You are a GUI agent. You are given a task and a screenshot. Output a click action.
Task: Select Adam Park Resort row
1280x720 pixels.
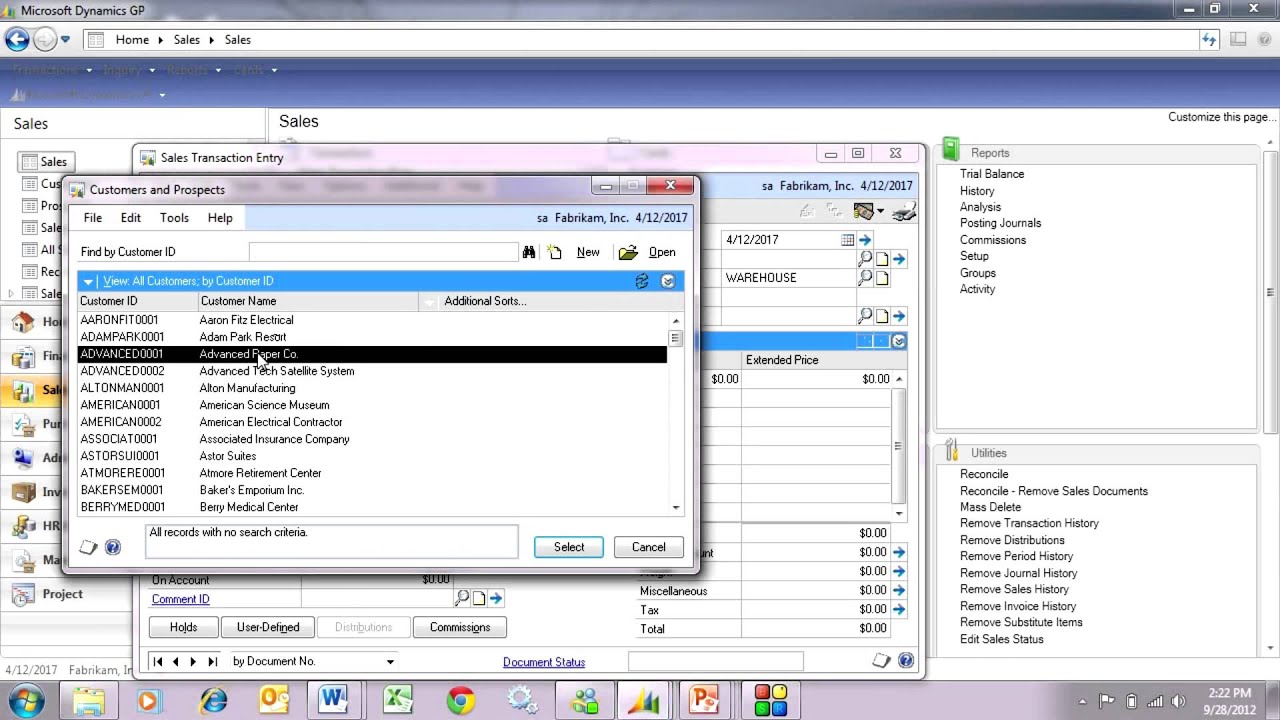pos(372,337)
